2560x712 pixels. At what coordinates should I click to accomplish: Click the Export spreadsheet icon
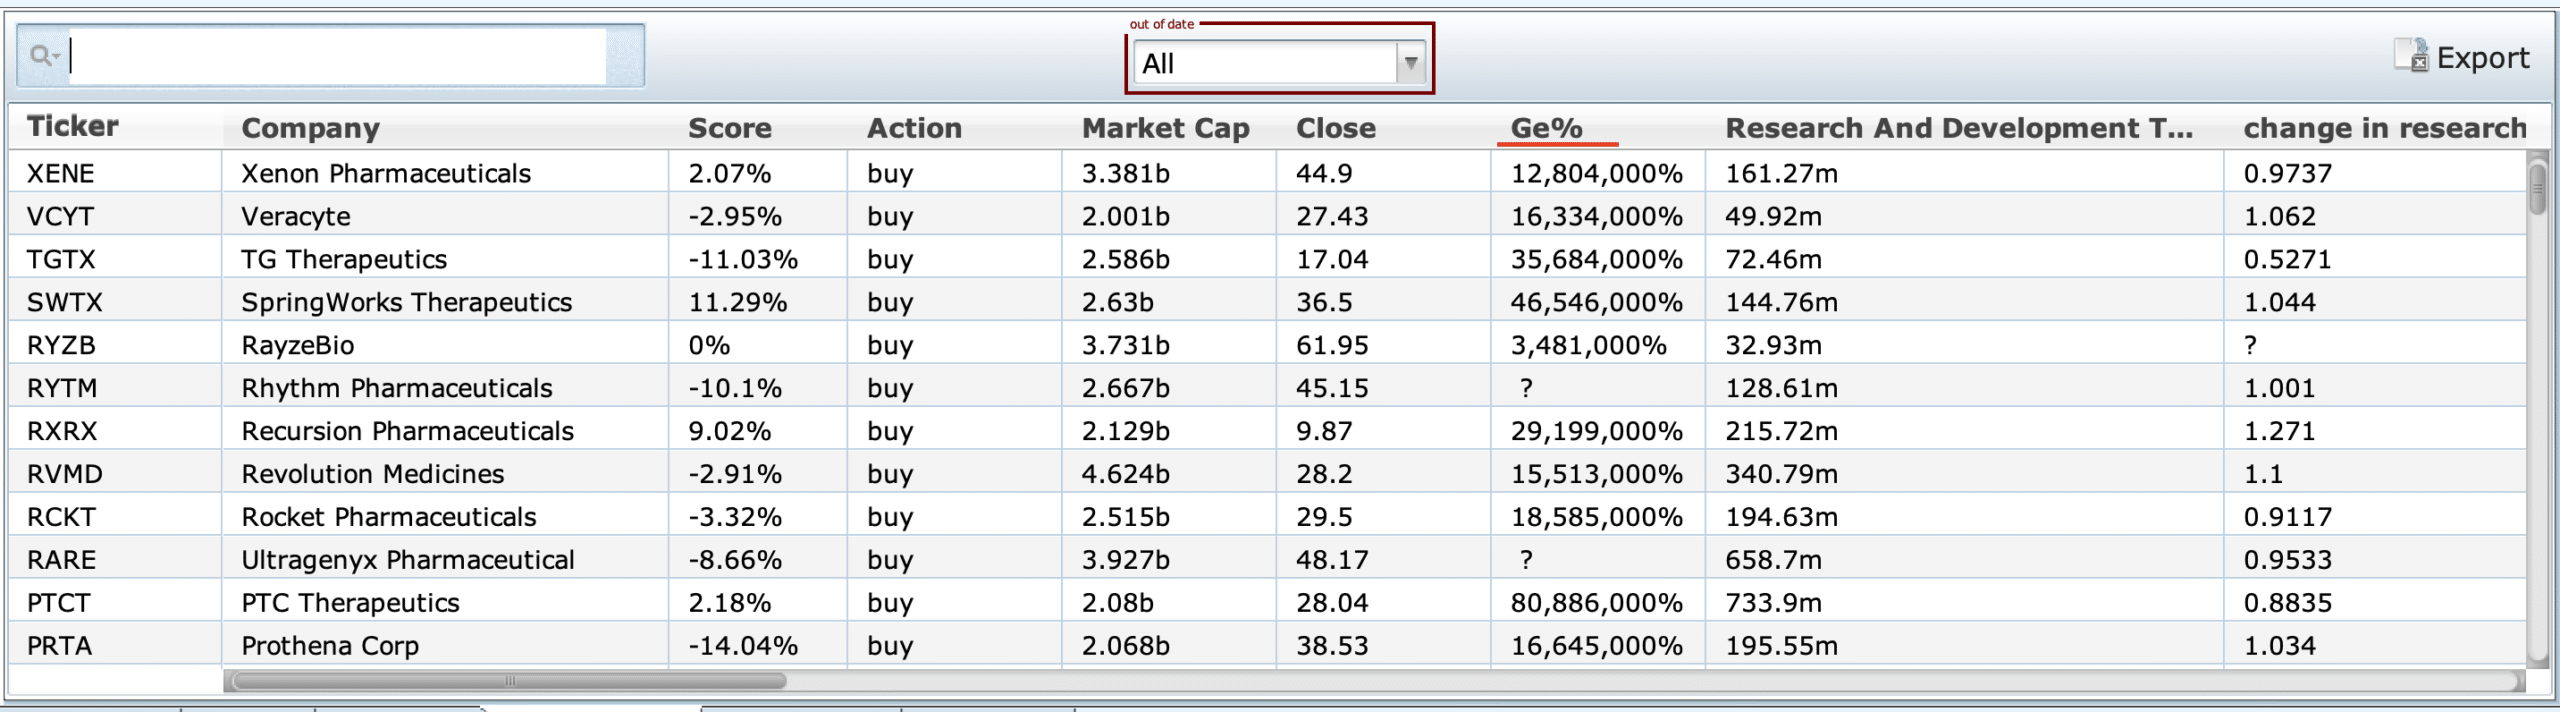[x=2411, y=56]
